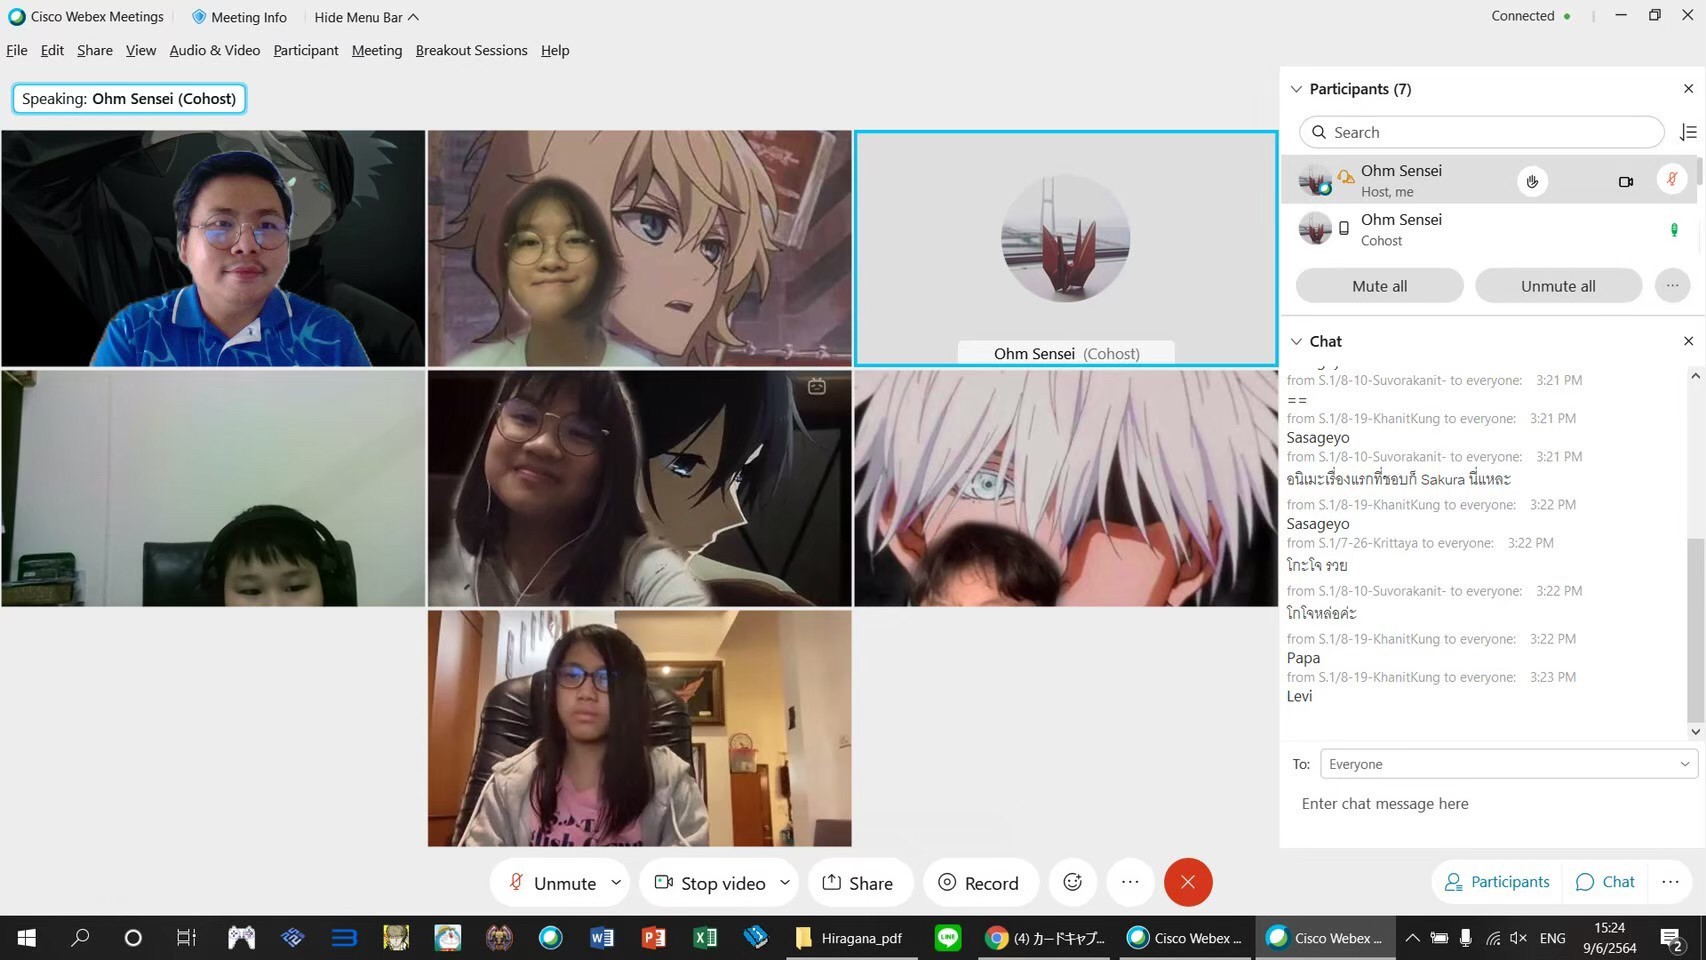Click host's video camera icon
This screenshot has height=960, width=1706.
(x=1626, y=181)
